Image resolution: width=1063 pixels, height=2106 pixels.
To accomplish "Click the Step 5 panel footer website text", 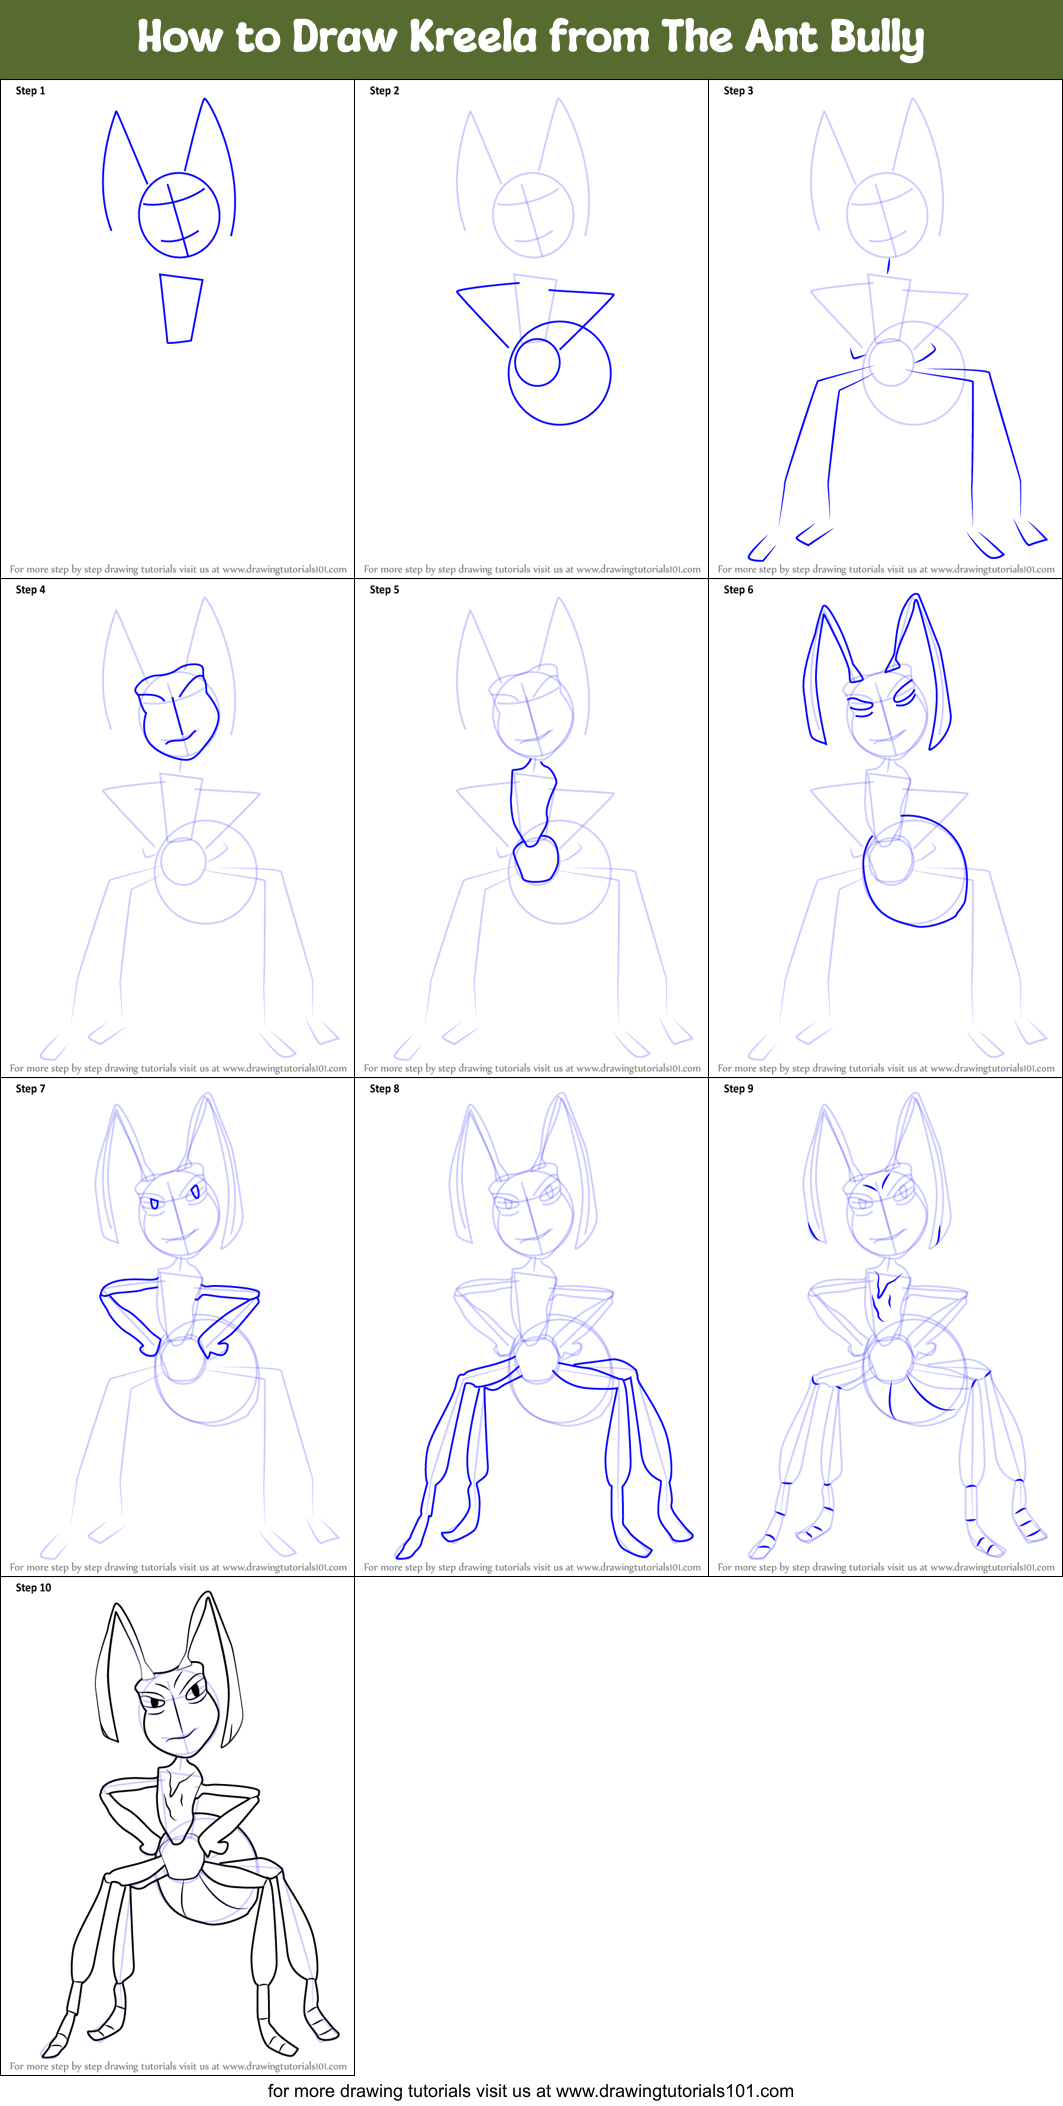I will point(532,1069).
